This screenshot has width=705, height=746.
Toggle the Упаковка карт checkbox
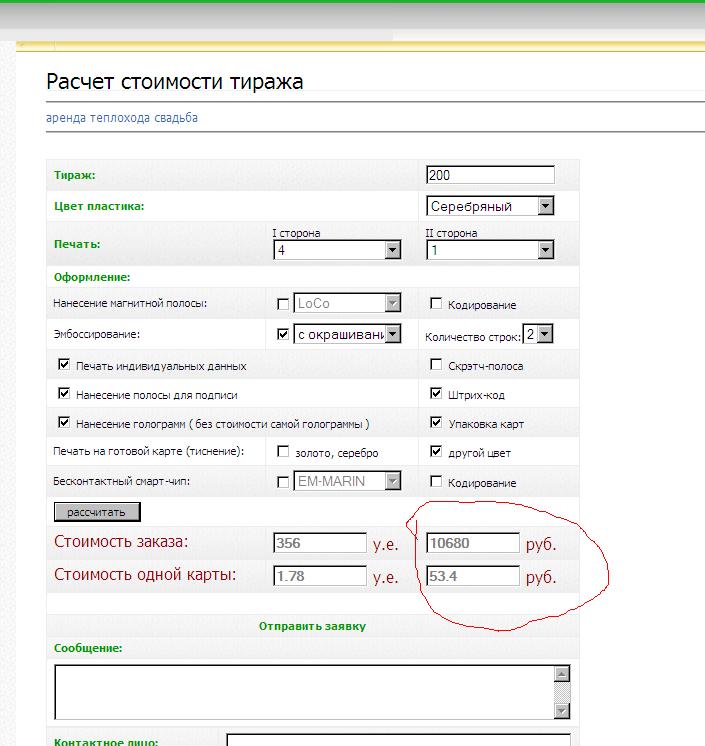436,423
